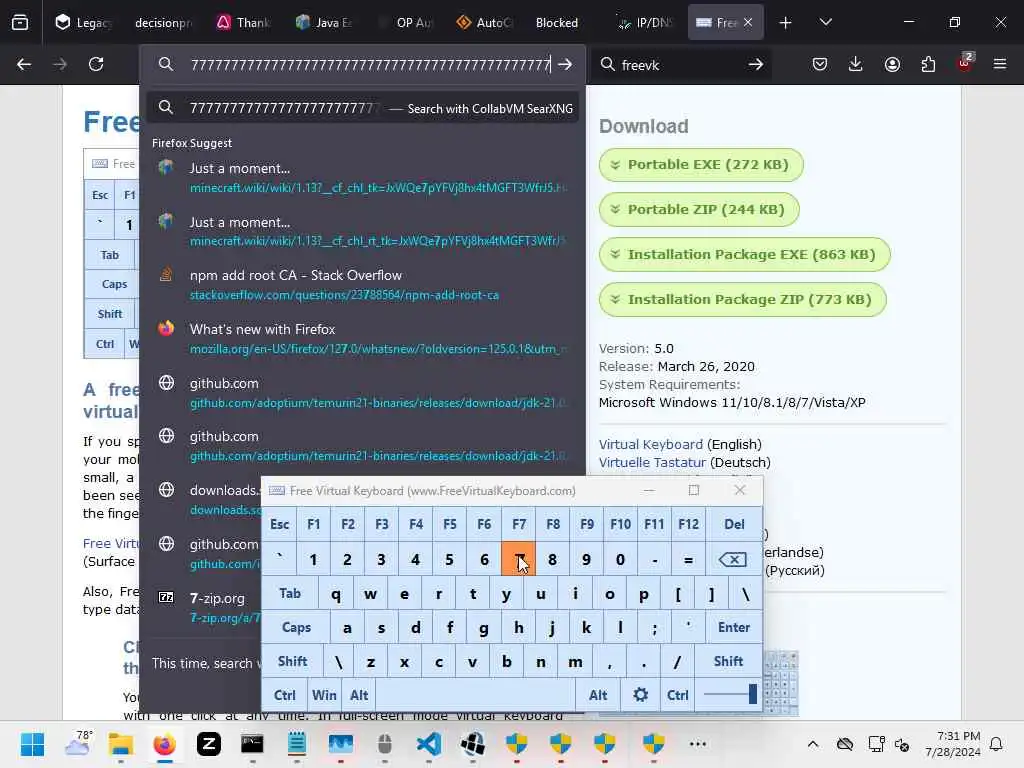Click the Tab key on virtual keyboard
The height and width of the screenshot is (768, 1024).
pyautogui.click(x=290, y=593)
